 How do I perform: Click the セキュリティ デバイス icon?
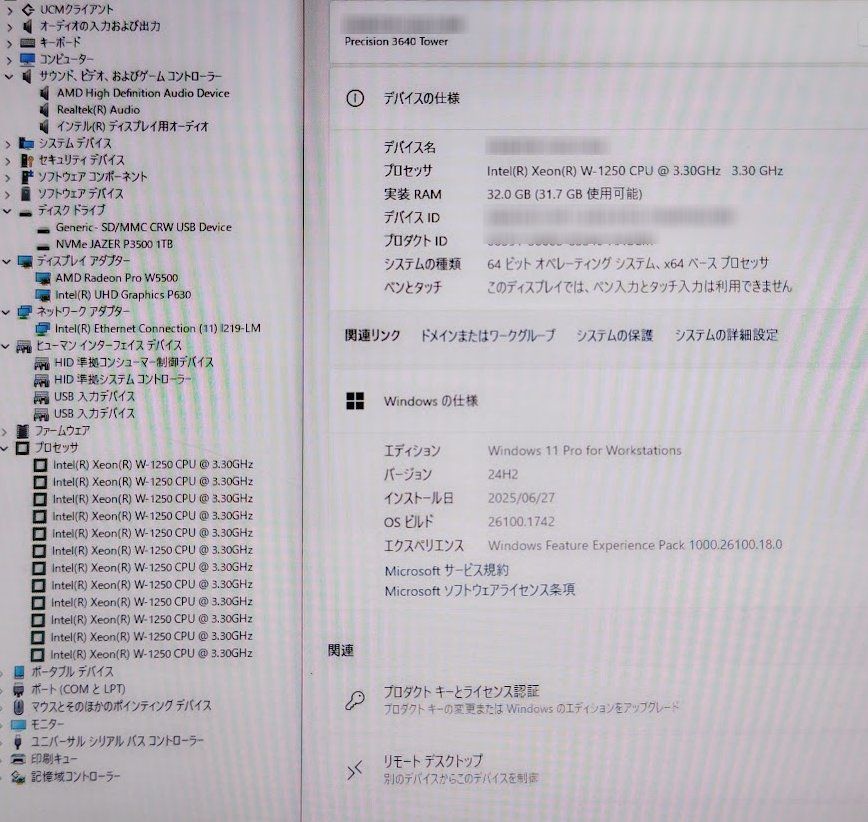click(x=26, y=160)
